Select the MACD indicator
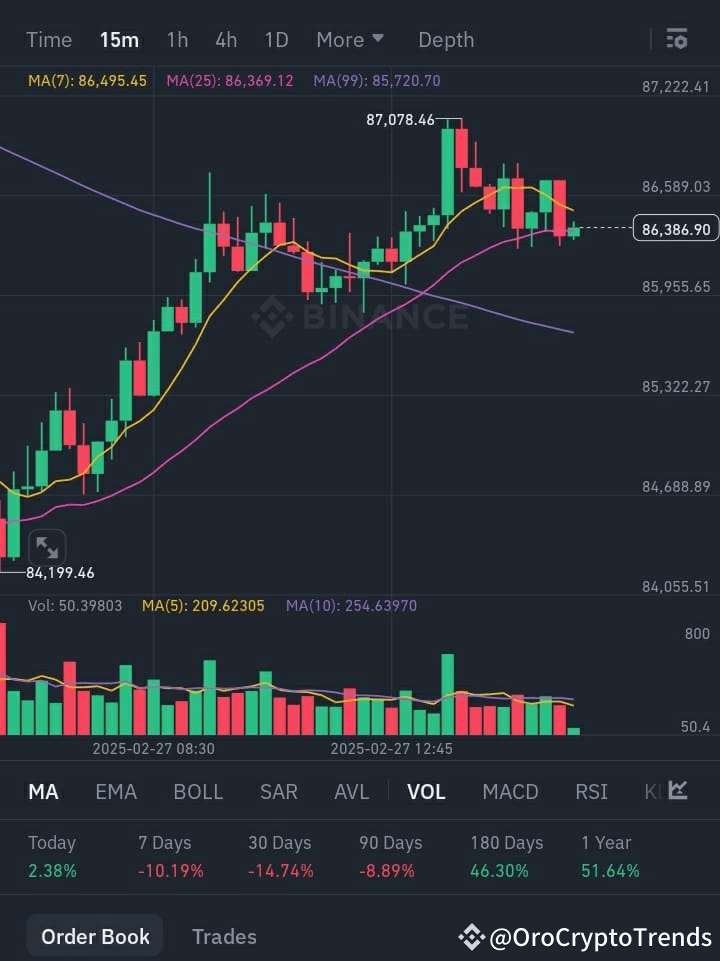 [510, 791]
